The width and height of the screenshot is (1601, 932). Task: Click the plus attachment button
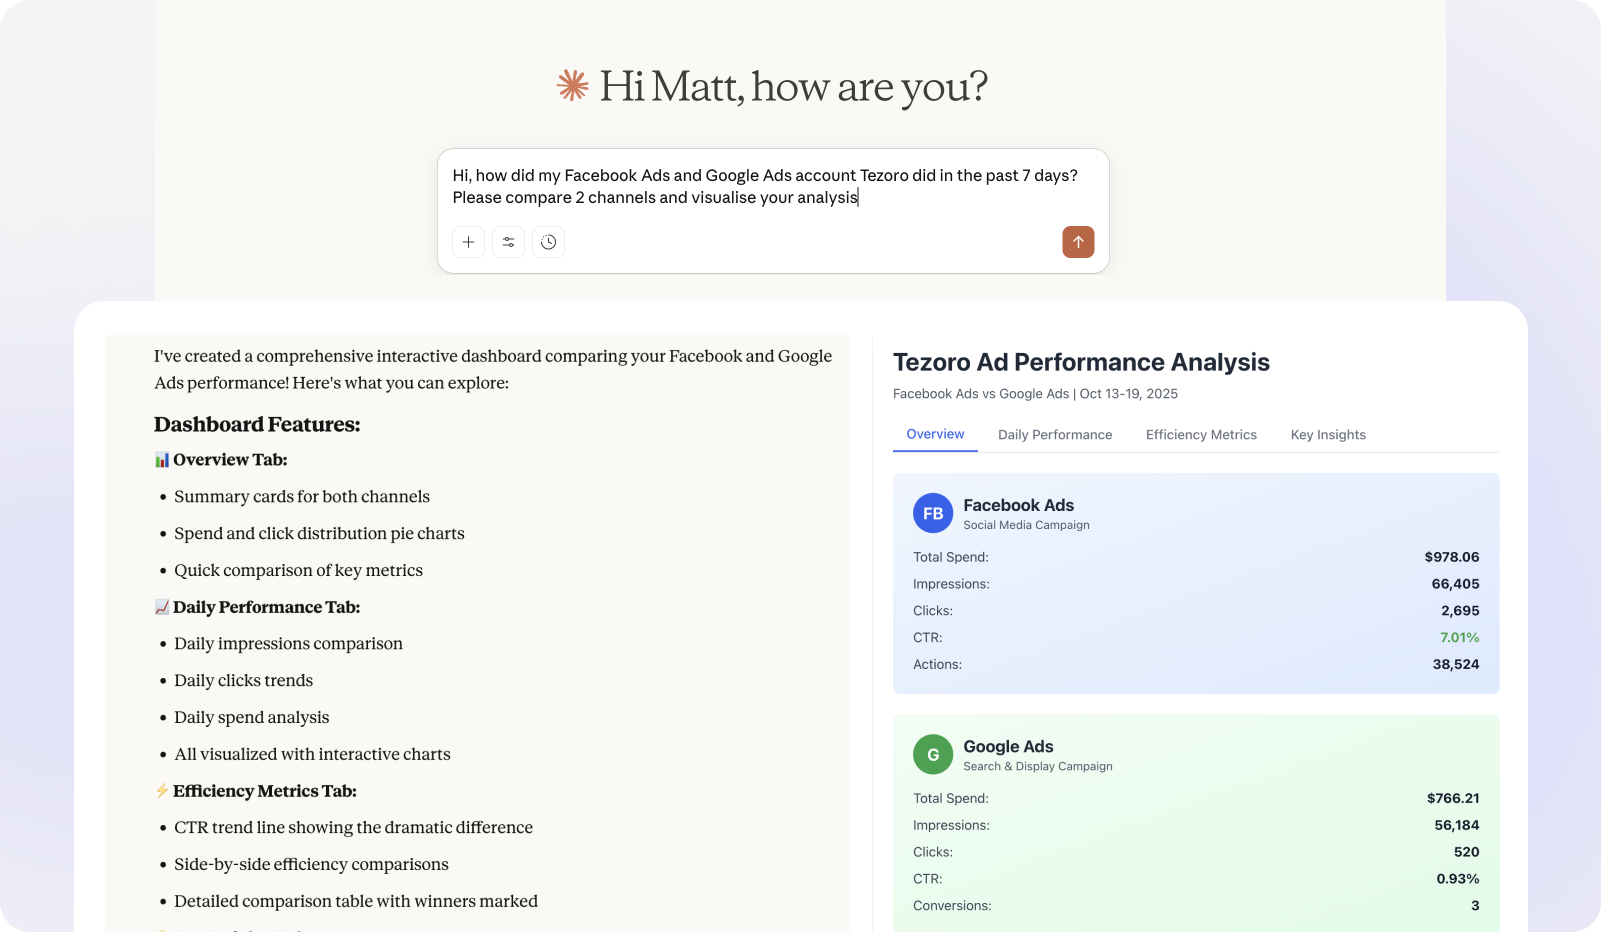tap(468, 242)
